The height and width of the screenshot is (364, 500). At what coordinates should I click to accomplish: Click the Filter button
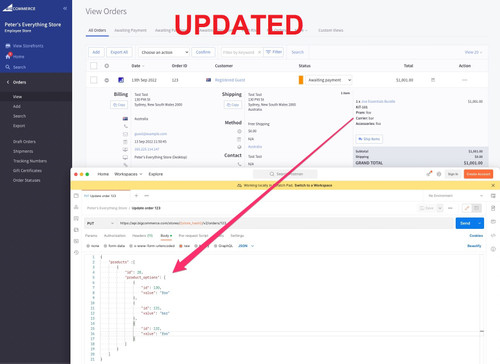(274, 52)
